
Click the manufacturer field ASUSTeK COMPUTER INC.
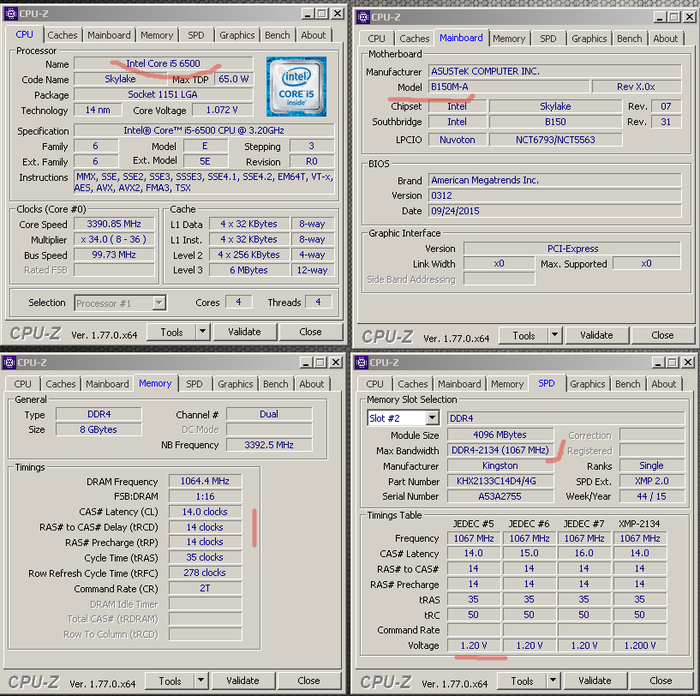point(555,71)
